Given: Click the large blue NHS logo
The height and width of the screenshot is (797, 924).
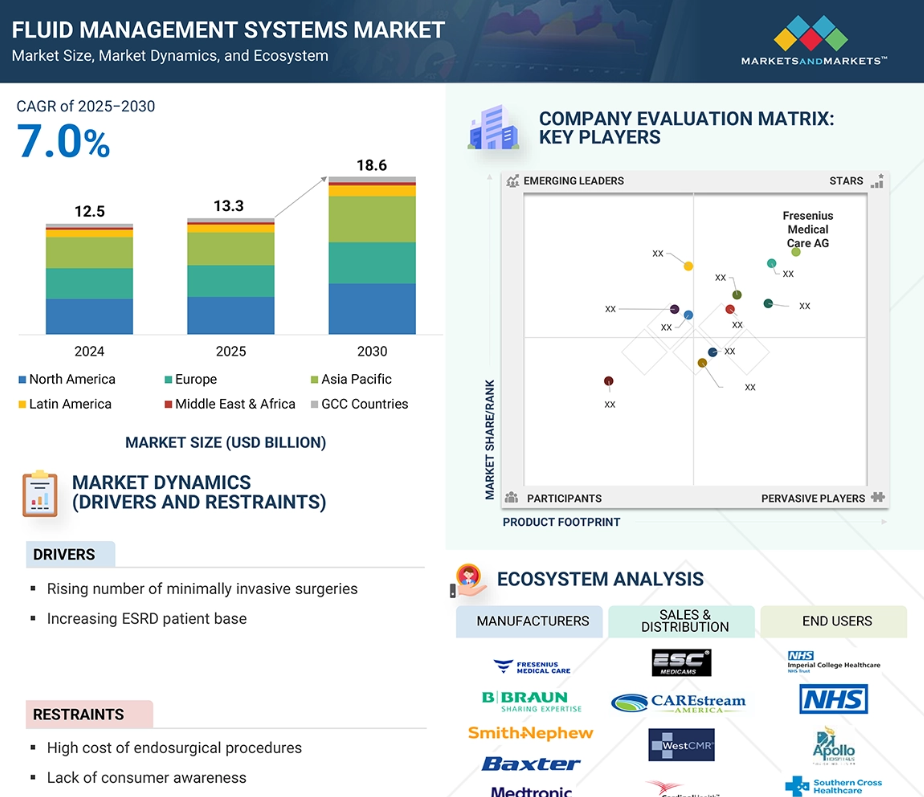Looking at the screenshot, I should click(x=834, y=699).
